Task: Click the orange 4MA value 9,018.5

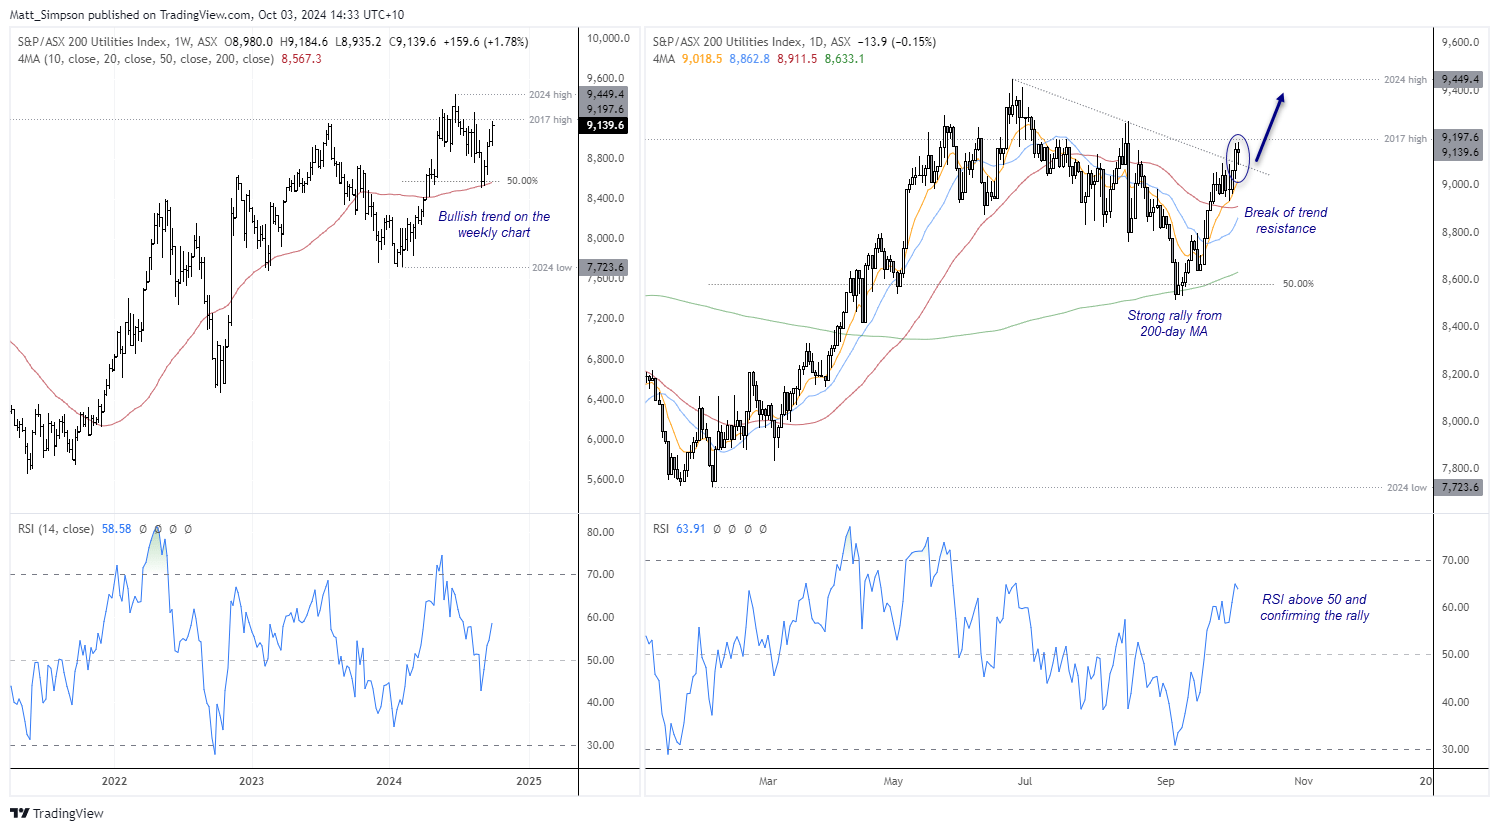Action: pyautogui.click(x=702, y=59)
